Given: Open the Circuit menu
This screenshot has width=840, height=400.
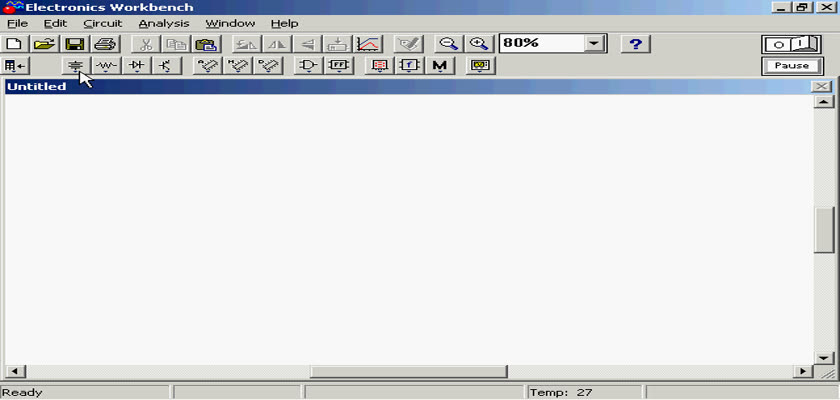Looking at the screenshot, I should tap(102, 23).
